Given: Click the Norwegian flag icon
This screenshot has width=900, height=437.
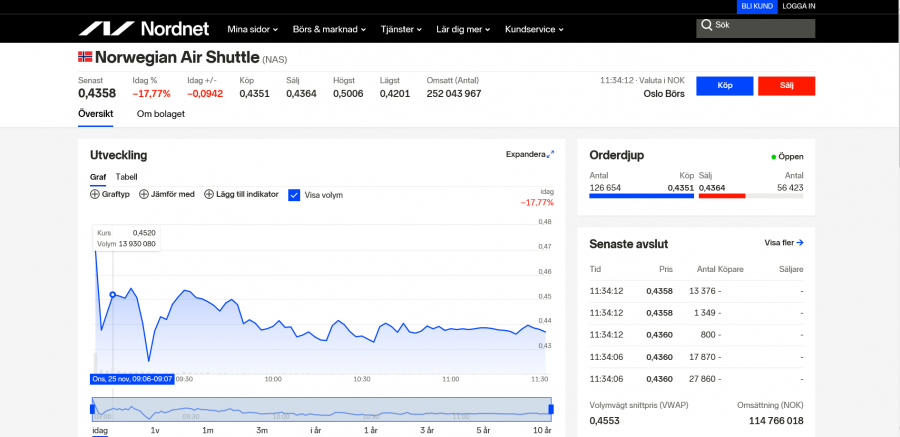Looking at the screenshot, I should pyautogui.click(x=85, y=58).
